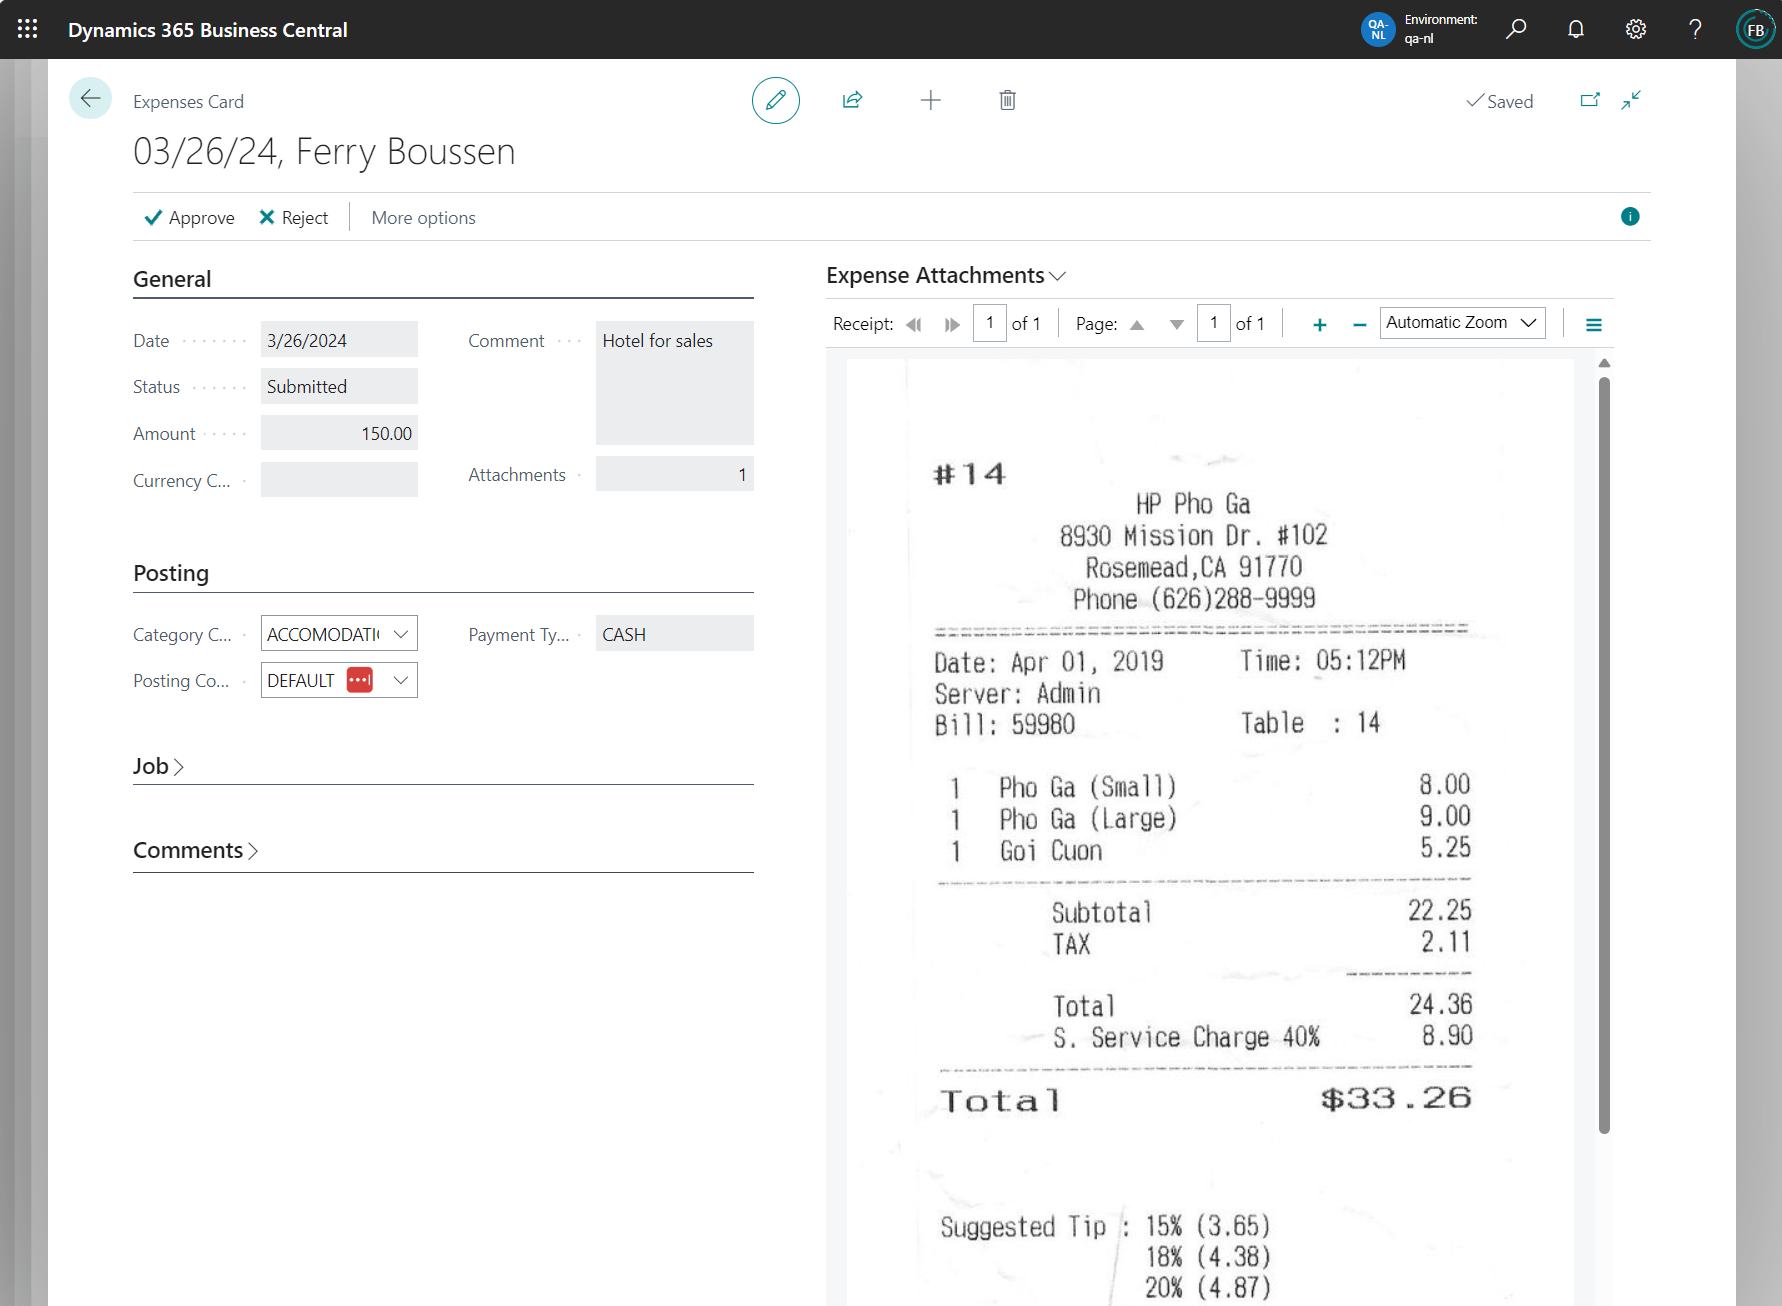Open the Automatic Zoom dropdown
This screenshot has width=1782, height=1306.
(x=1462, y=322)
